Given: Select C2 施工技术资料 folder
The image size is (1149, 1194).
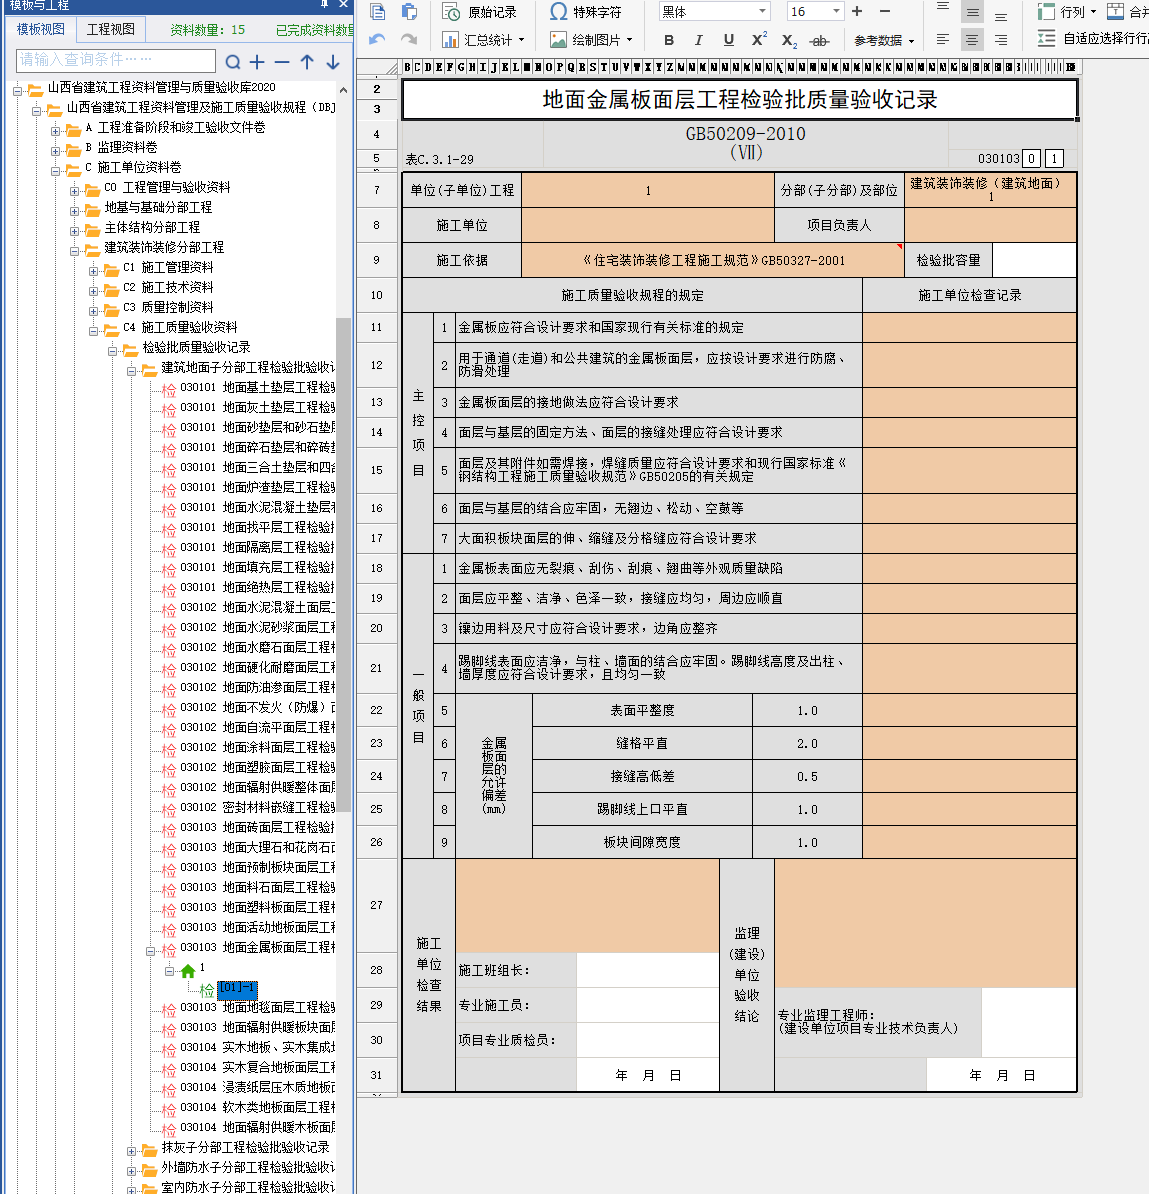Looking at the screenshot, I should 168,287.
